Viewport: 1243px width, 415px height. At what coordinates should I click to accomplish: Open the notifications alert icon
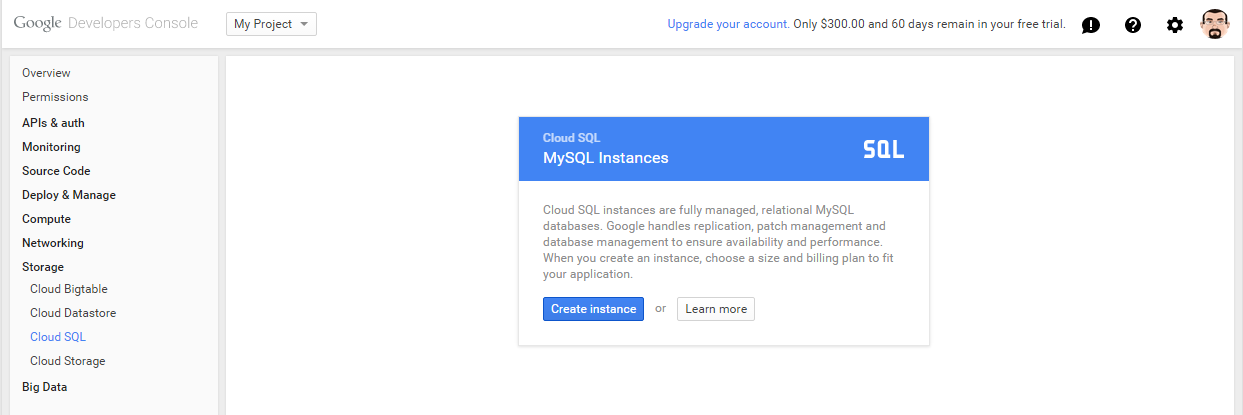pos(1091,25)
